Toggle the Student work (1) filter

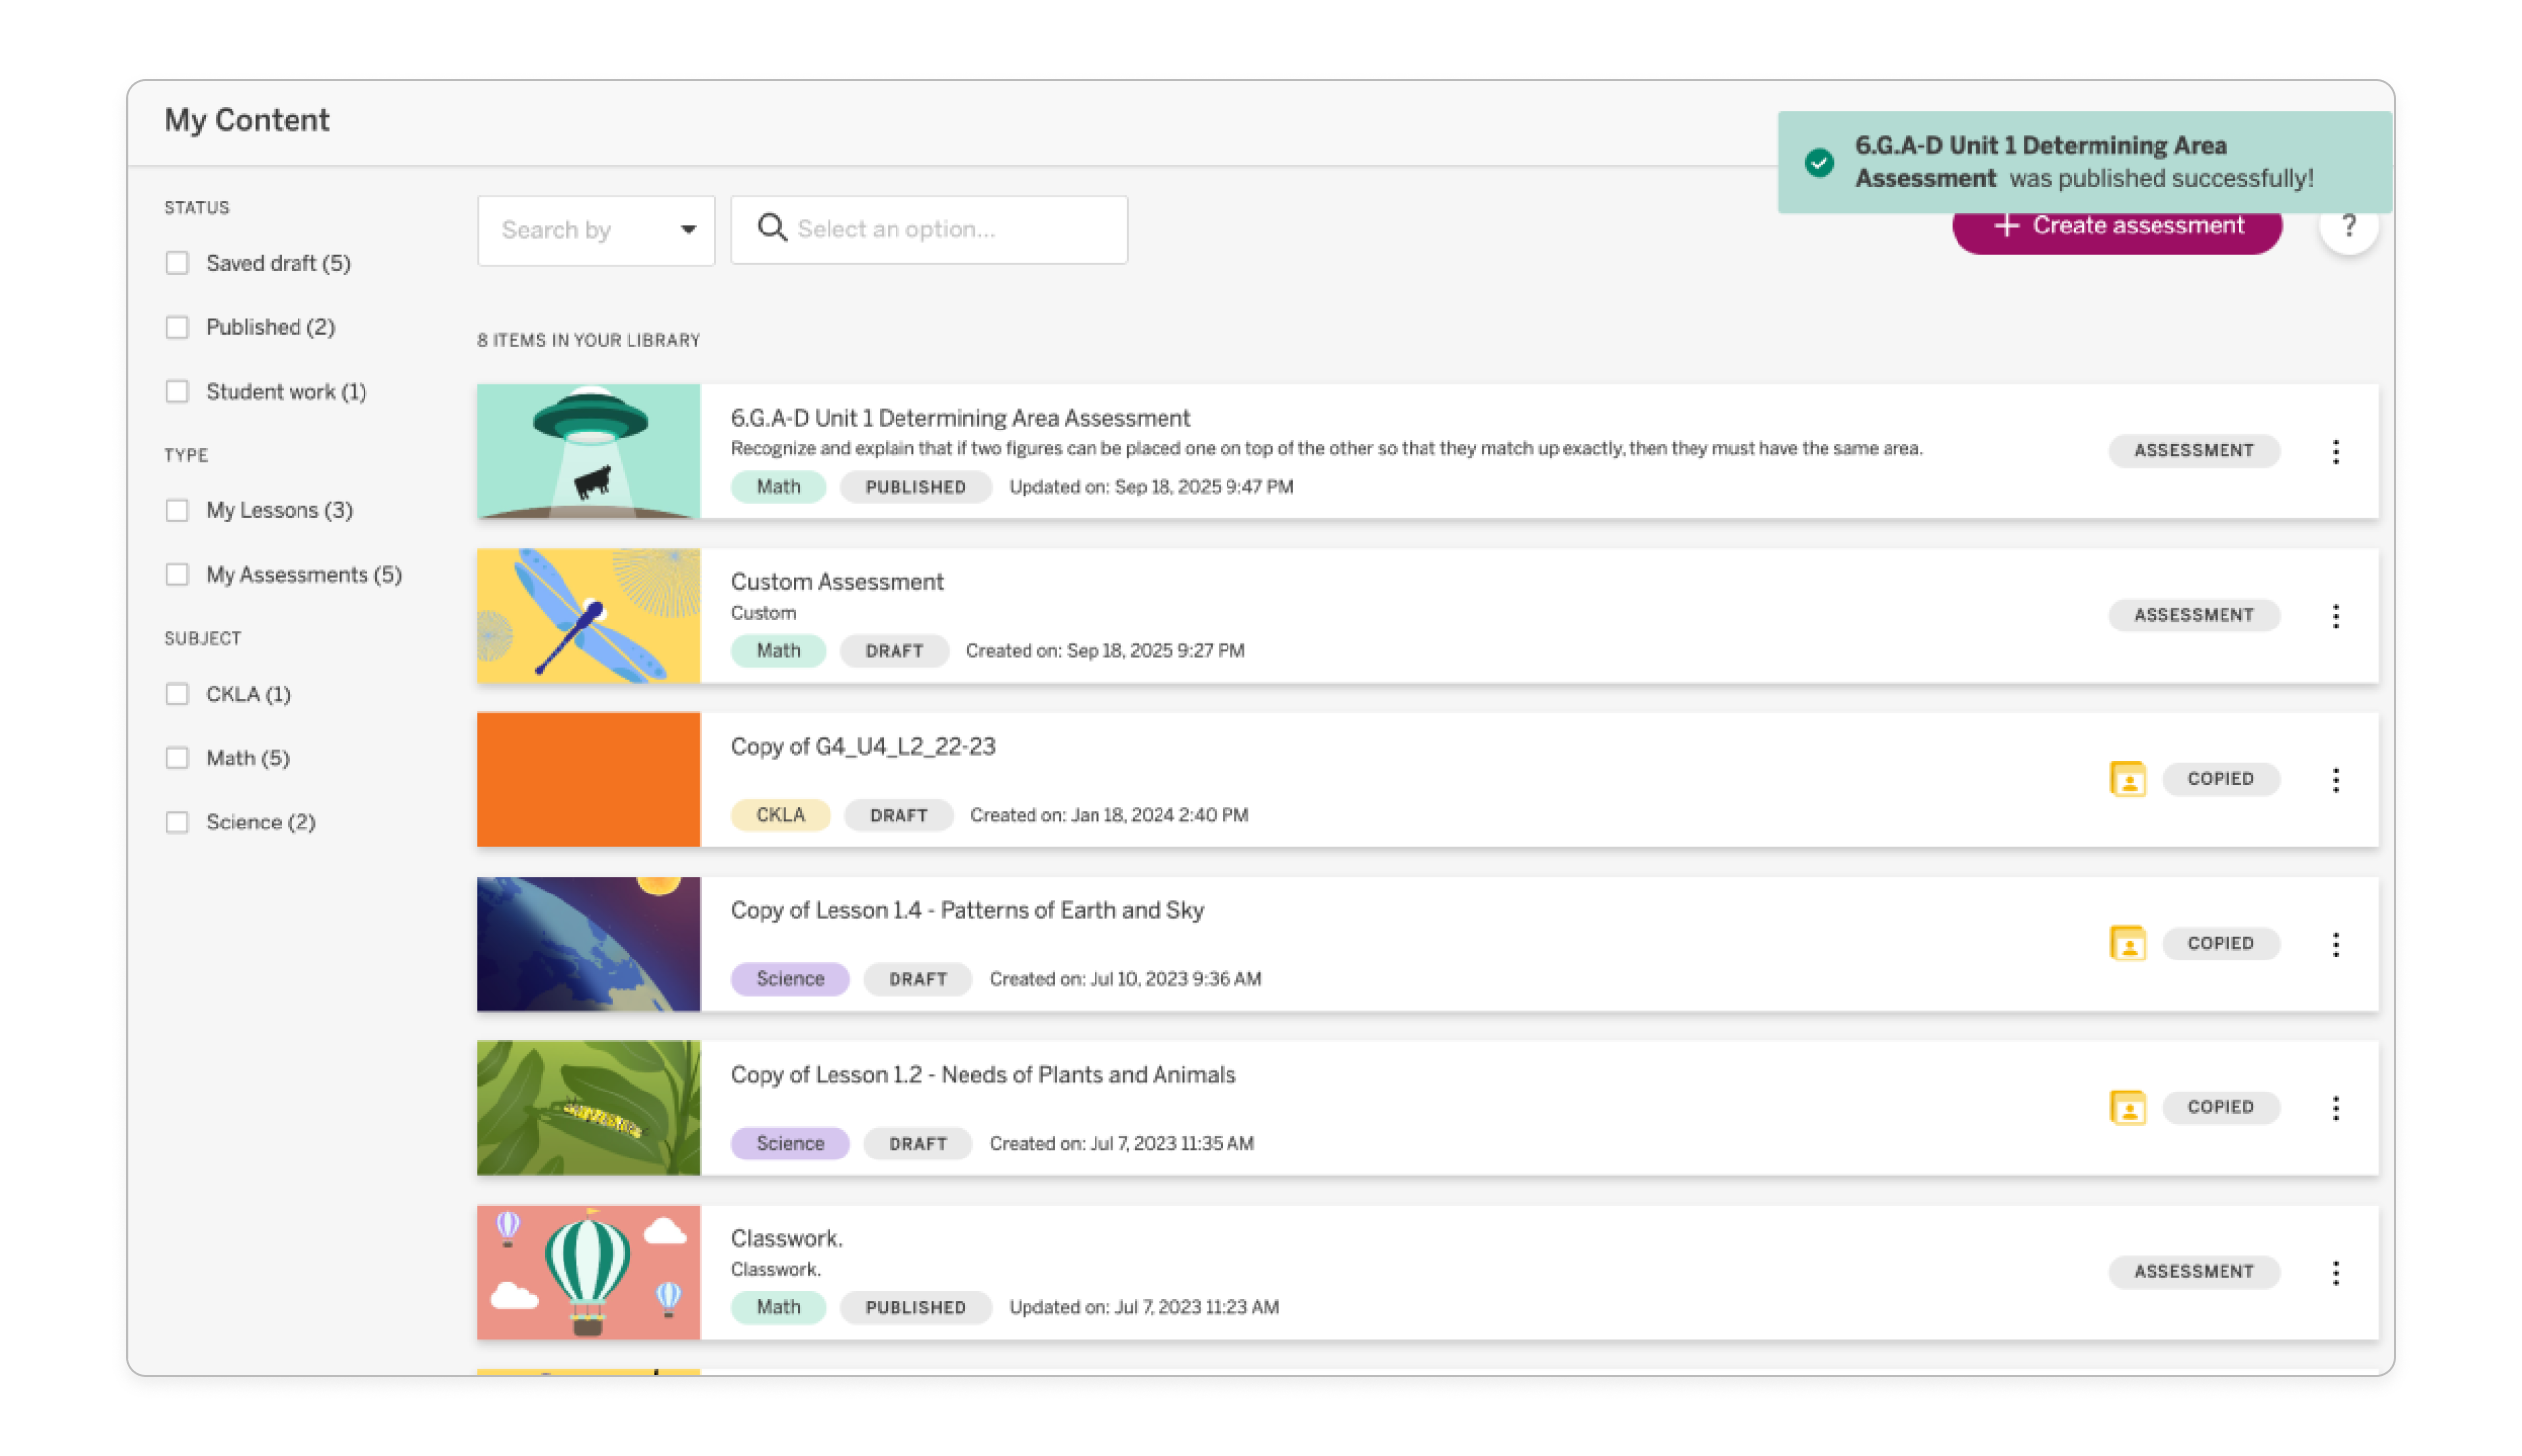coord(177,391)
